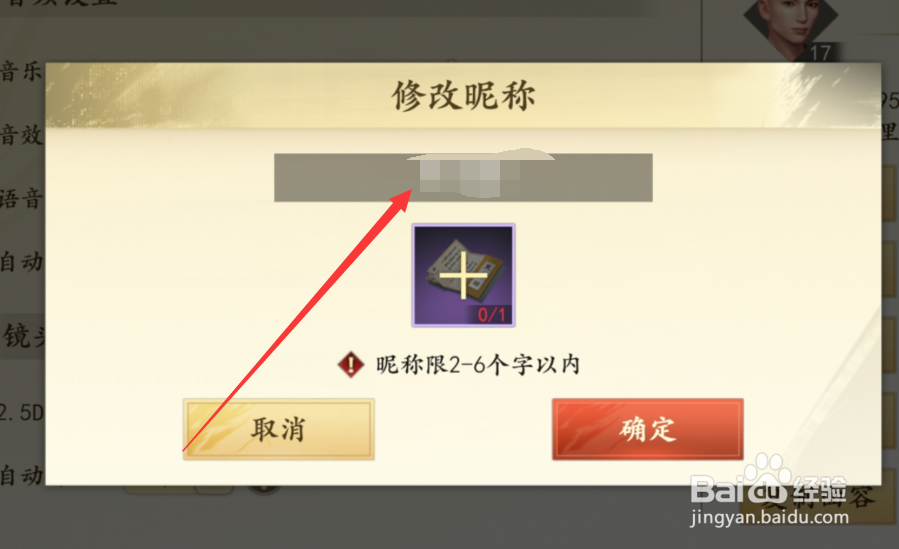Select the 音效 setting label
This screenshot has height=549, width=899.
21,135
